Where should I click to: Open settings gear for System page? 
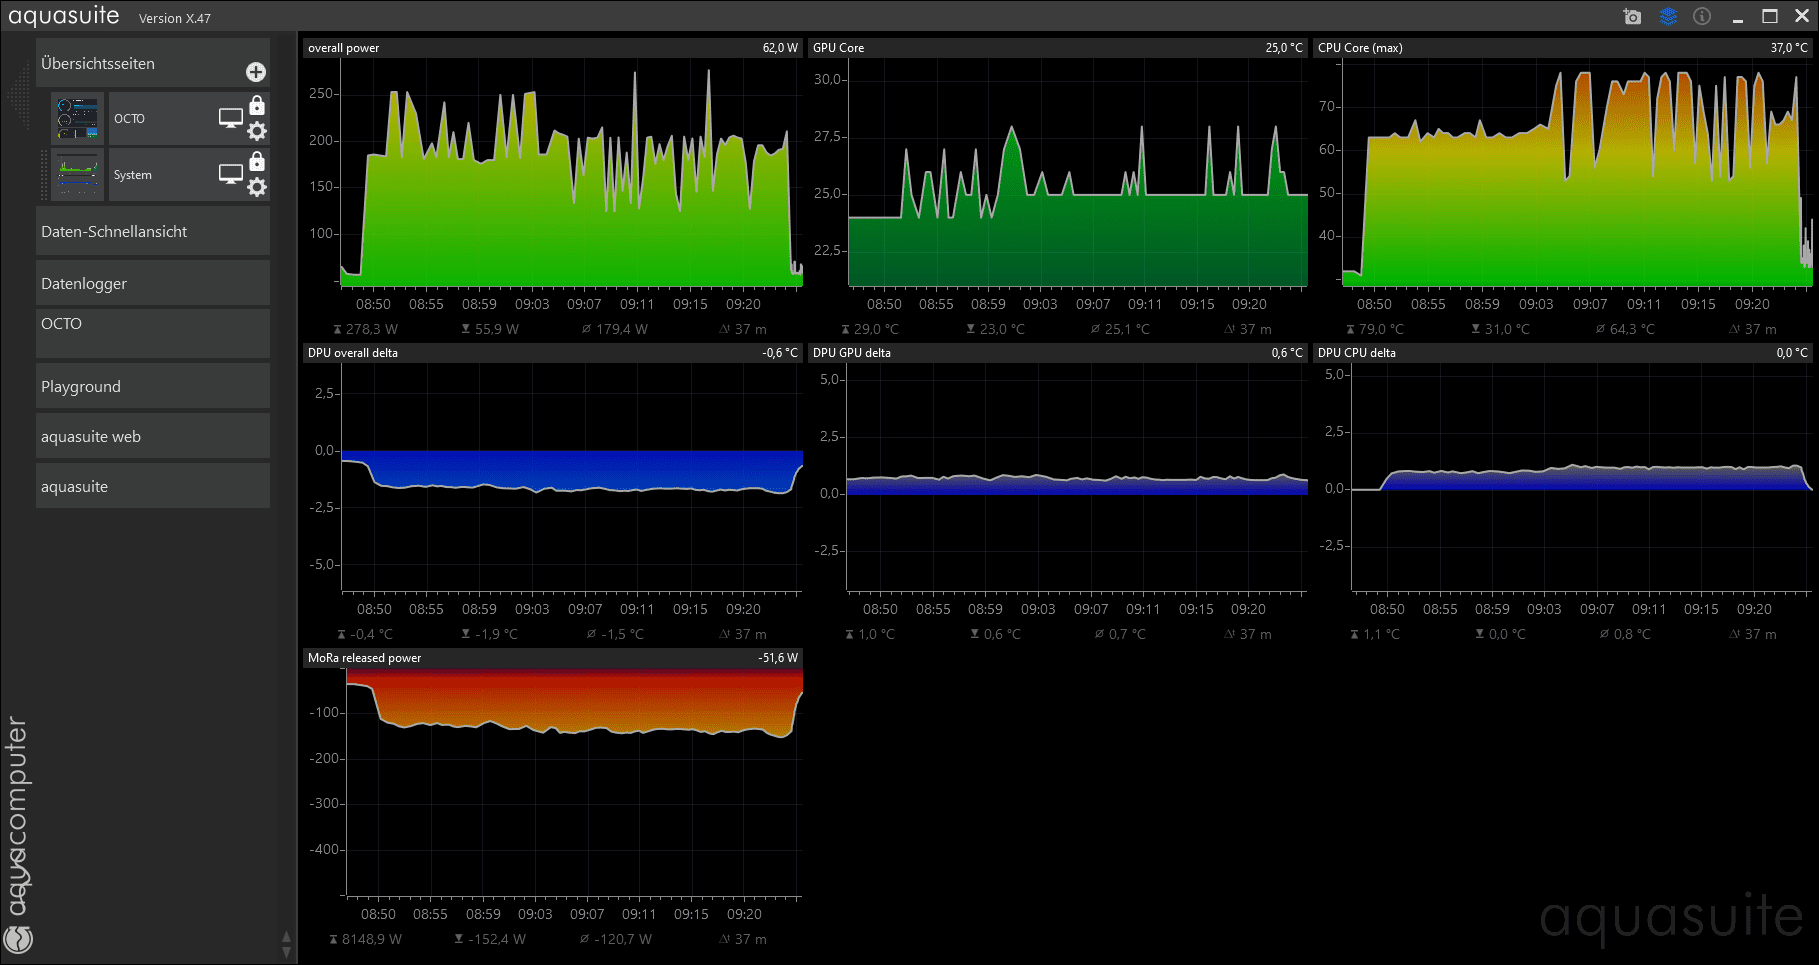coord(257,187)
